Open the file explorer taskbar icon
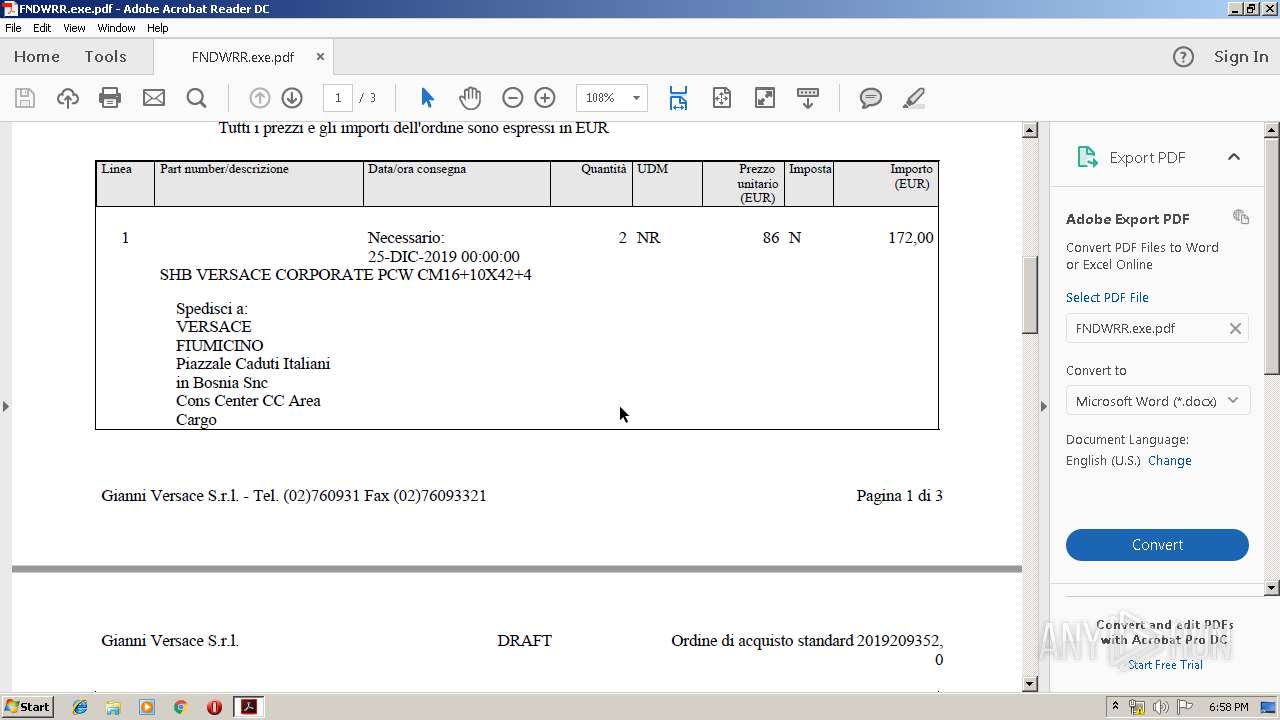This screenshot has width=1280, height=720. pyautogui.click(x=113, y=707)
